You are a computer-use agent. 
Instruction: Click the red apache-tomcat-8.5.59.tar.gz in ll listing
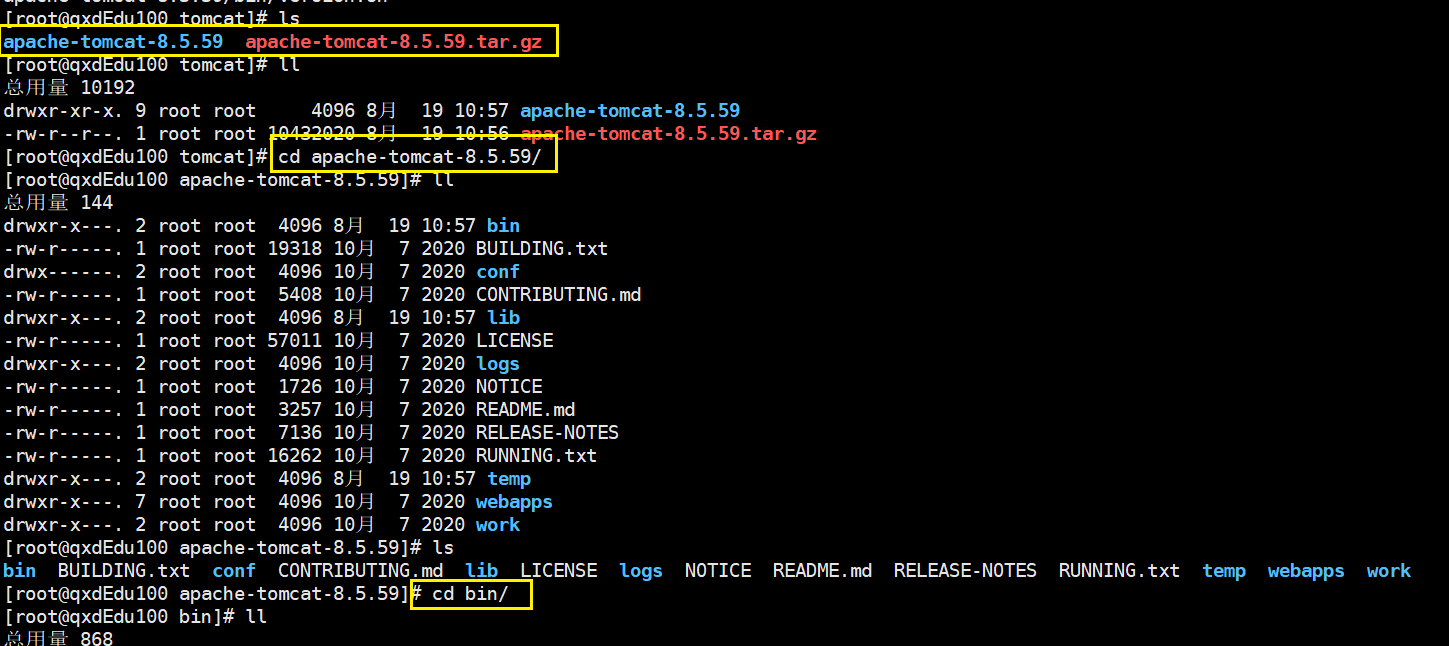tap(669, 134)
